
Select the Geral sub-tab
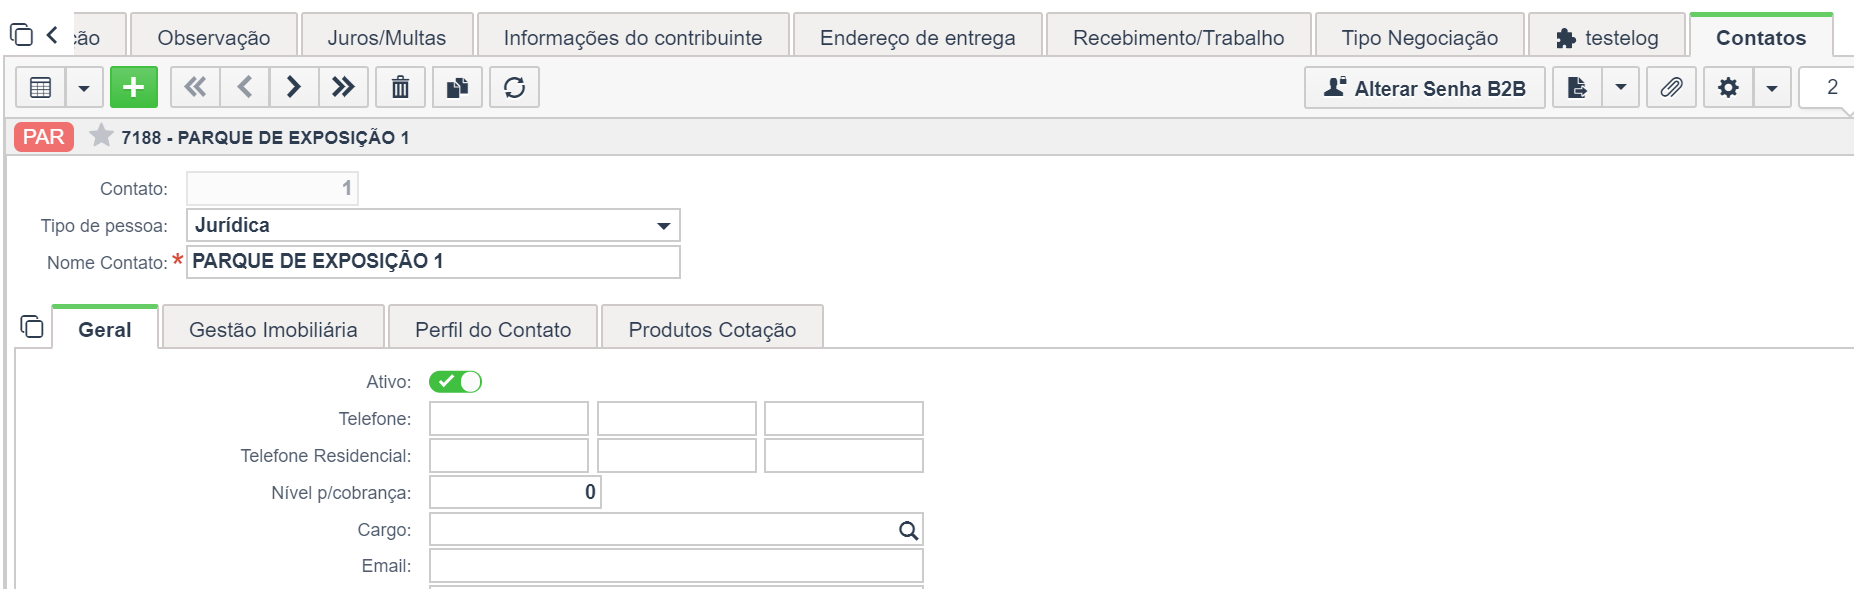click(105, 329)
